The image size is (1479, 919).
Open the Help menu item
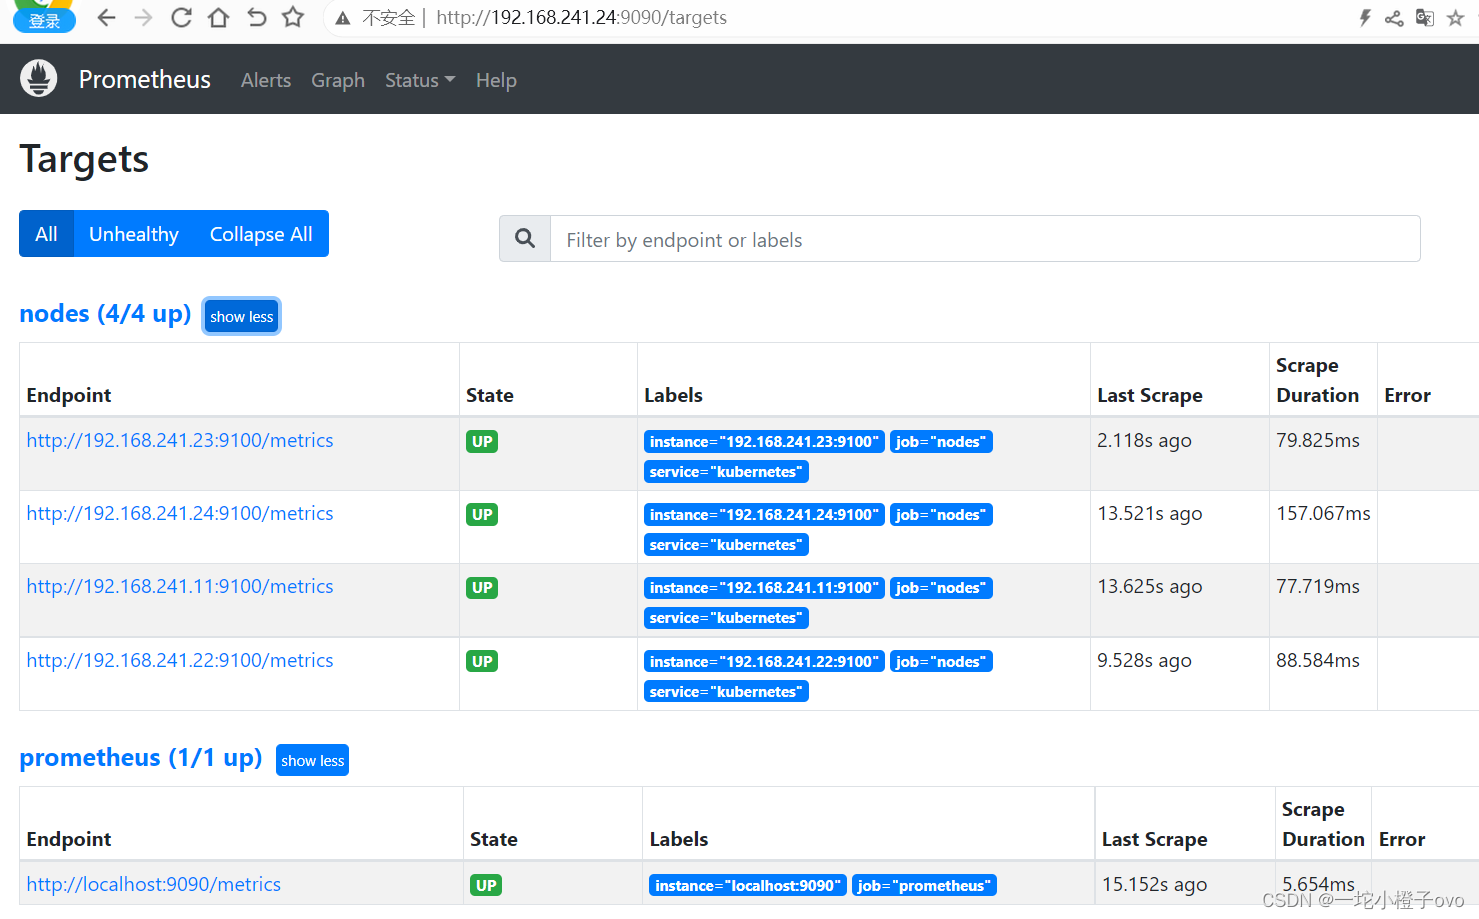pyautogui.click(x=496, y=80)
